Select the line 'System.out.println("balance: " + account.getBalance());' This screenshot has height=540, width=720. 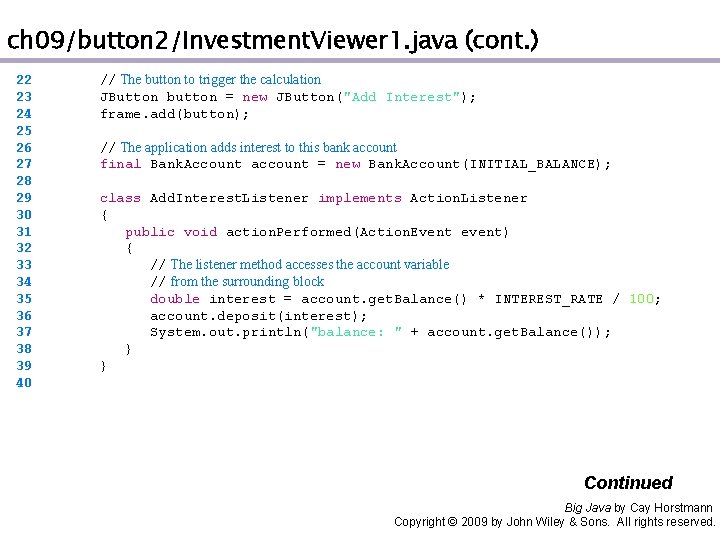point(381,332)
